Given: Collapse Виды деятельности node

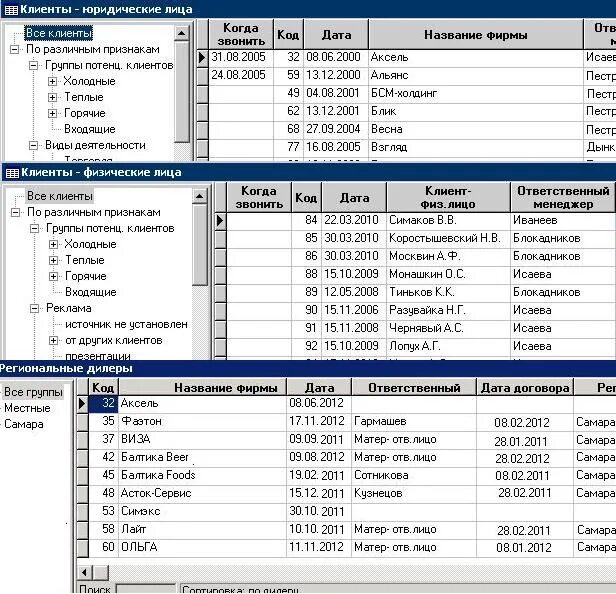Looking at the screenshot, I should pyautogui.click(x=33, y=145).
